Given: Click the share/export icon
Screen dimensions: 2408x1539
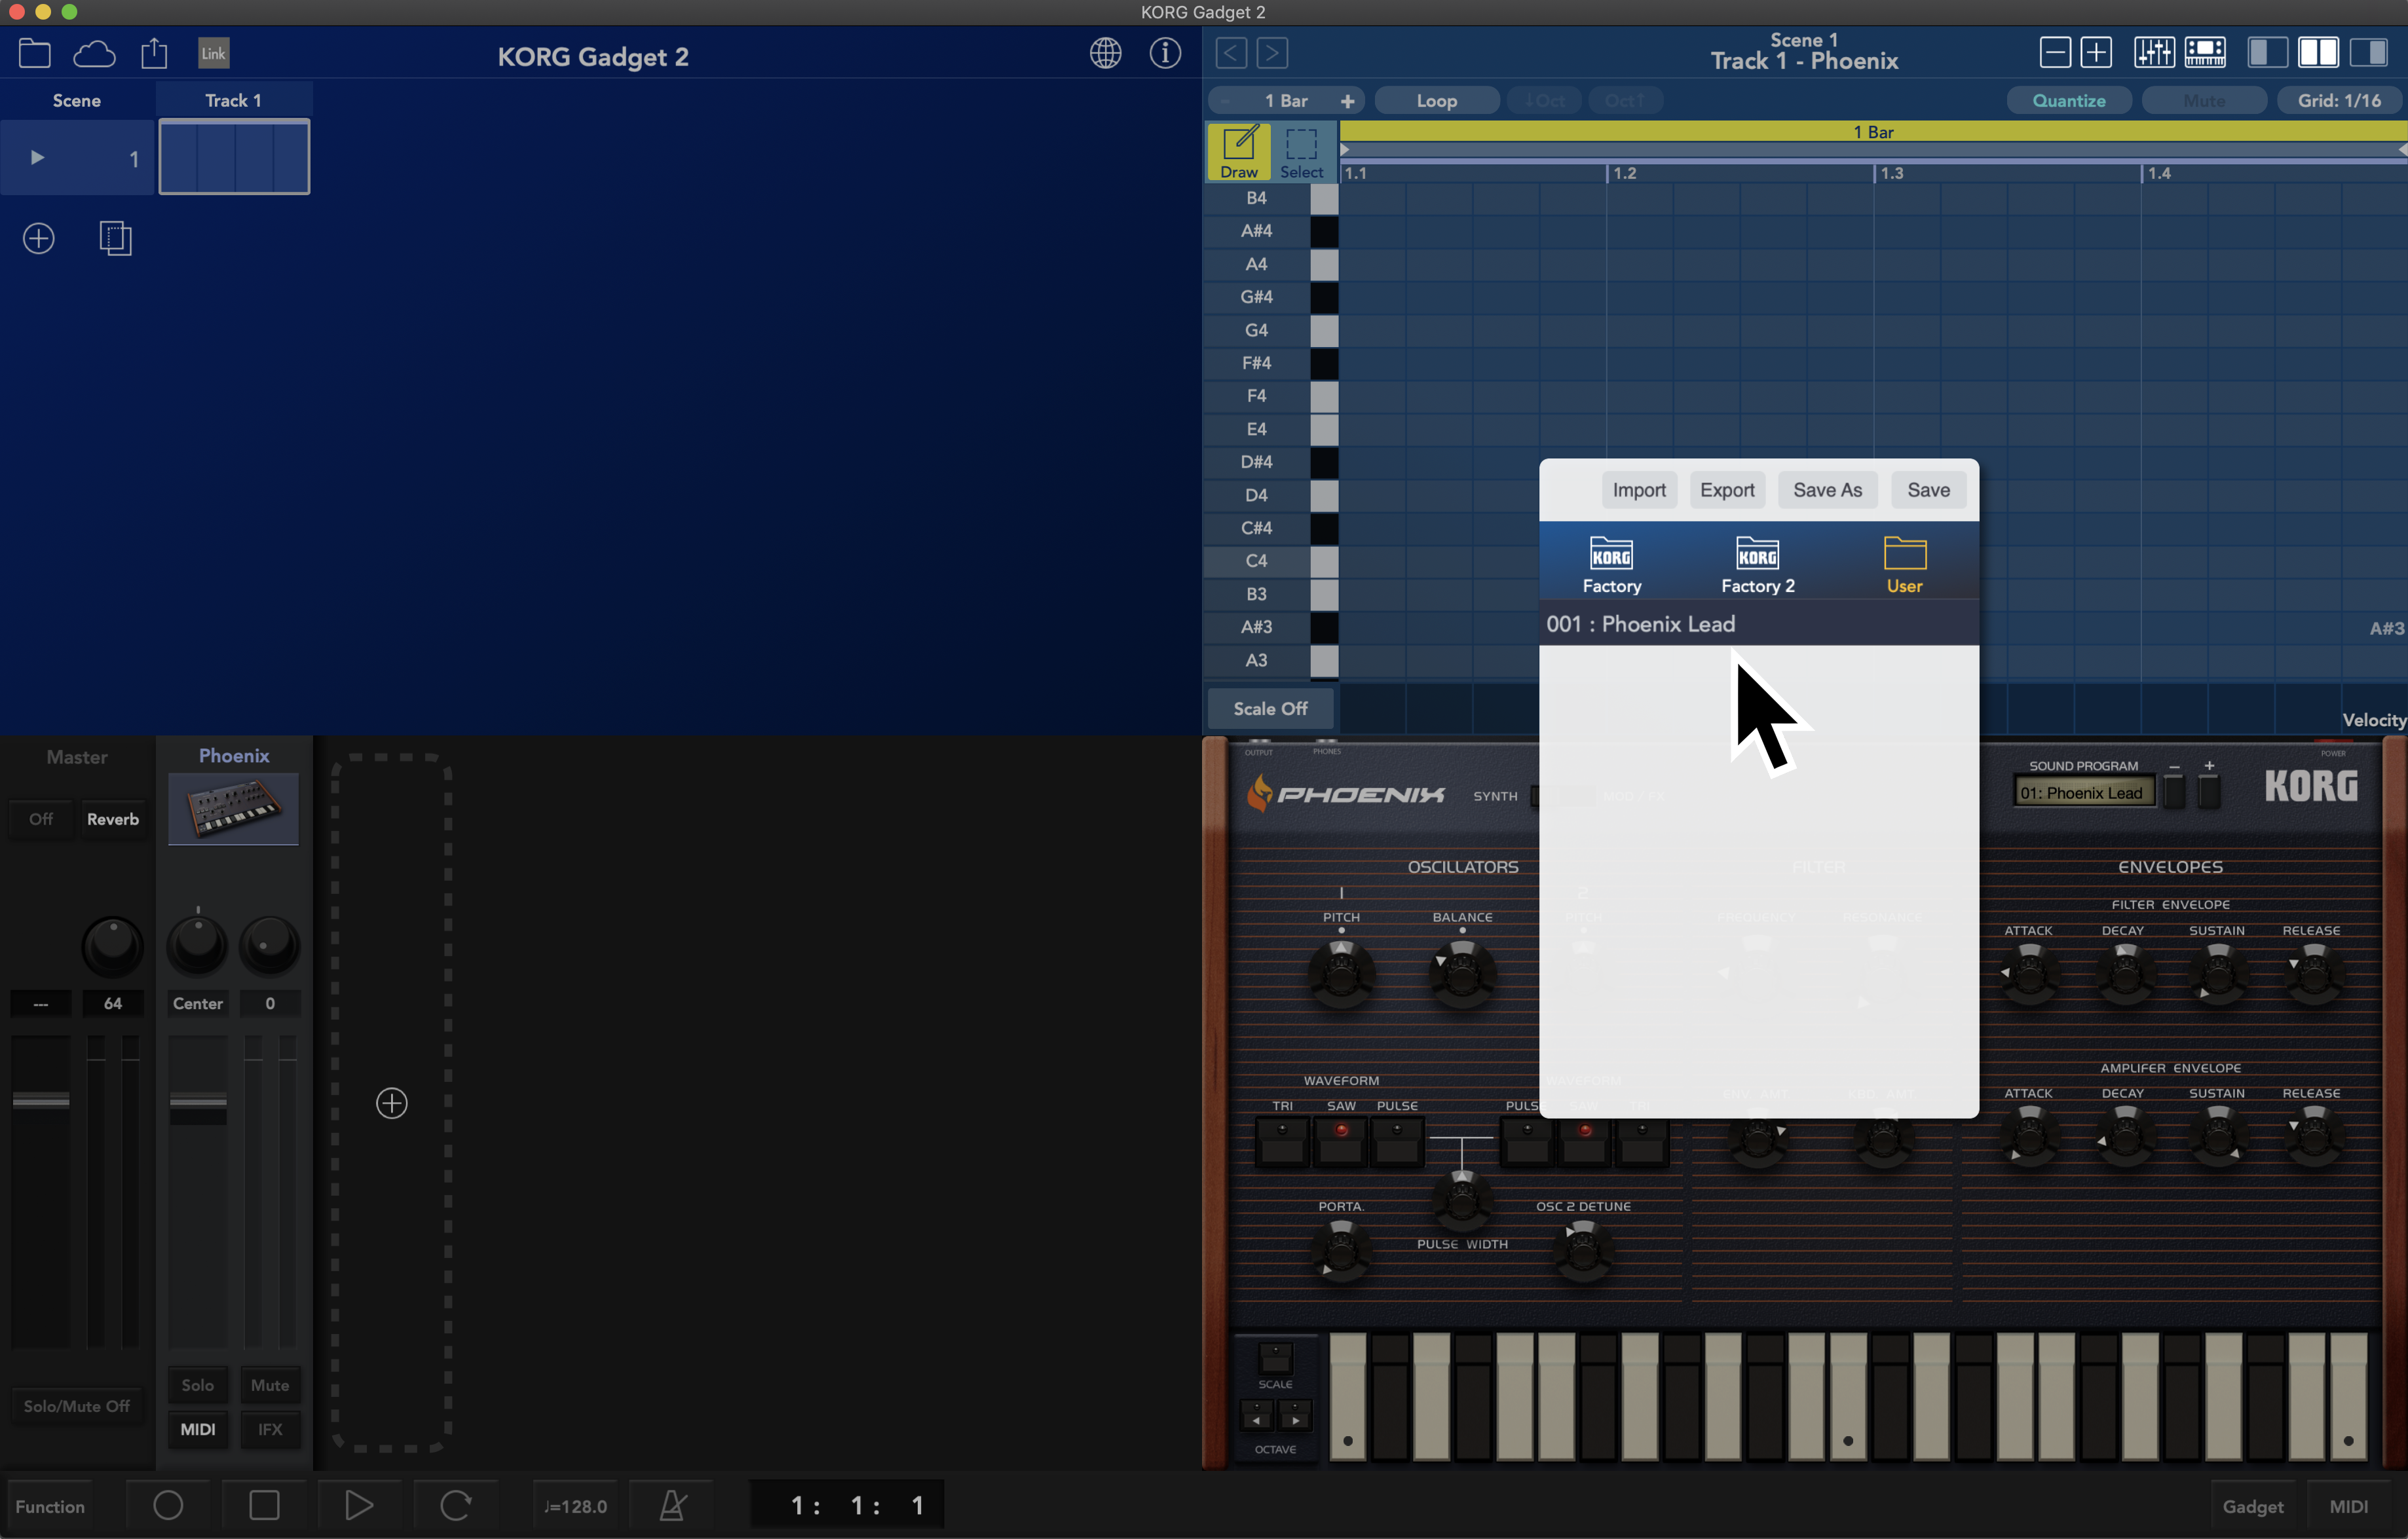Looking at the screenshot, I should (x=154, y=53).
